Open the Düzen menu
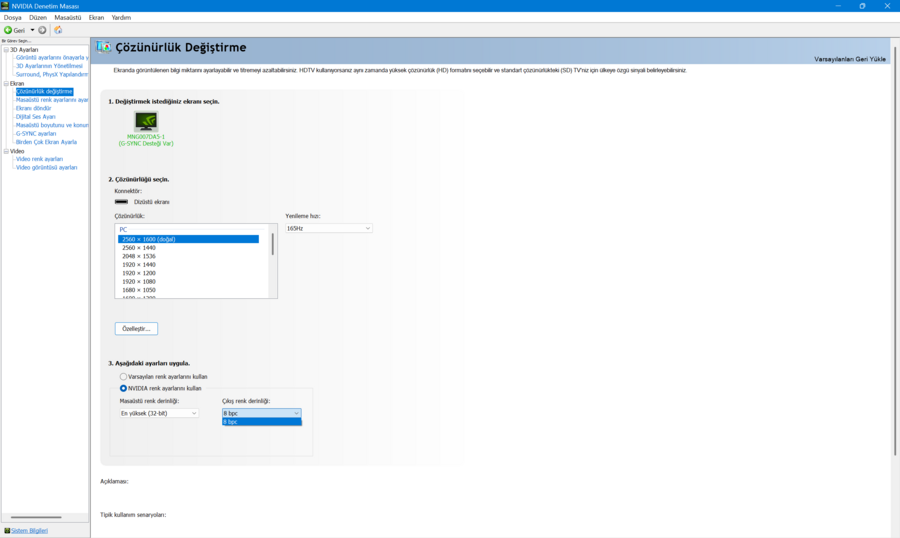 pos(38,18)
